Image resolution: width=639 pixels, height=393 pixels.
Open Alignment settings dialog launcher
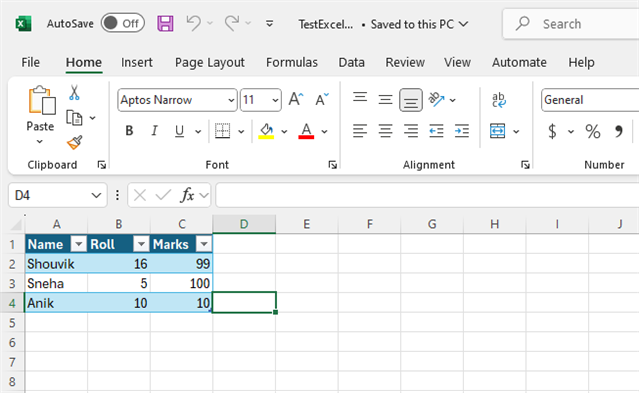[x=525, y=165]
